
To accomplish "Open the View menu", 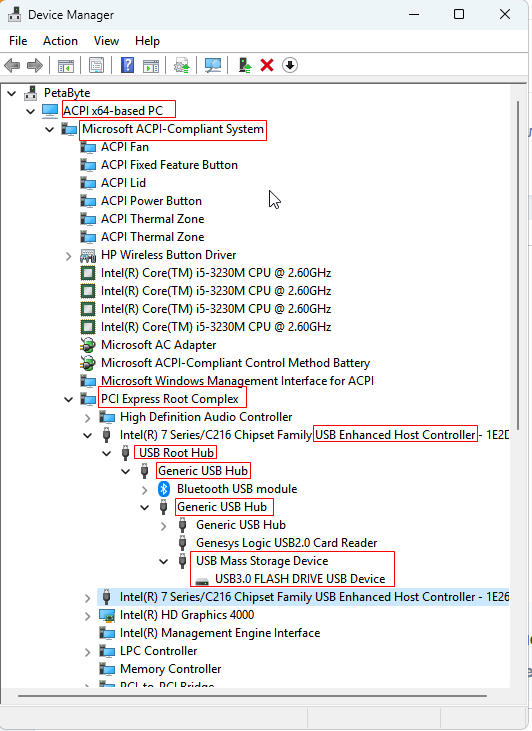I will (106, 41).
